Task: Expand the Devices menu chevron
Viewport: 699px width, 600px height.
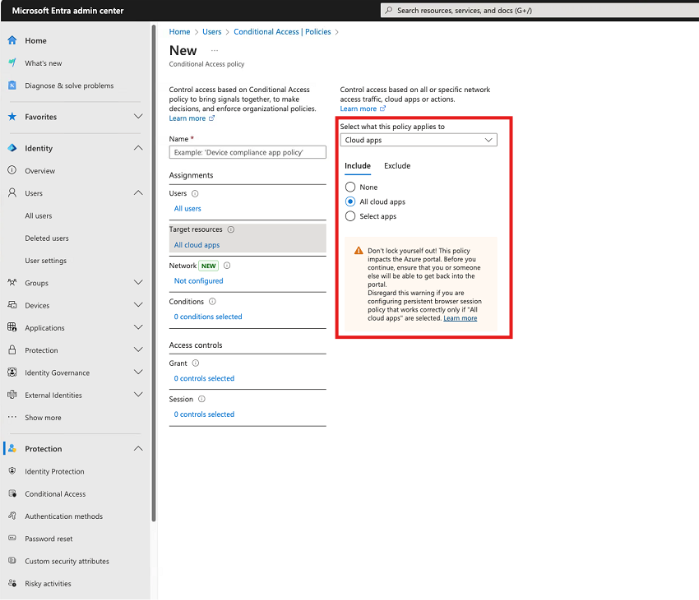Action: (138, 306)
